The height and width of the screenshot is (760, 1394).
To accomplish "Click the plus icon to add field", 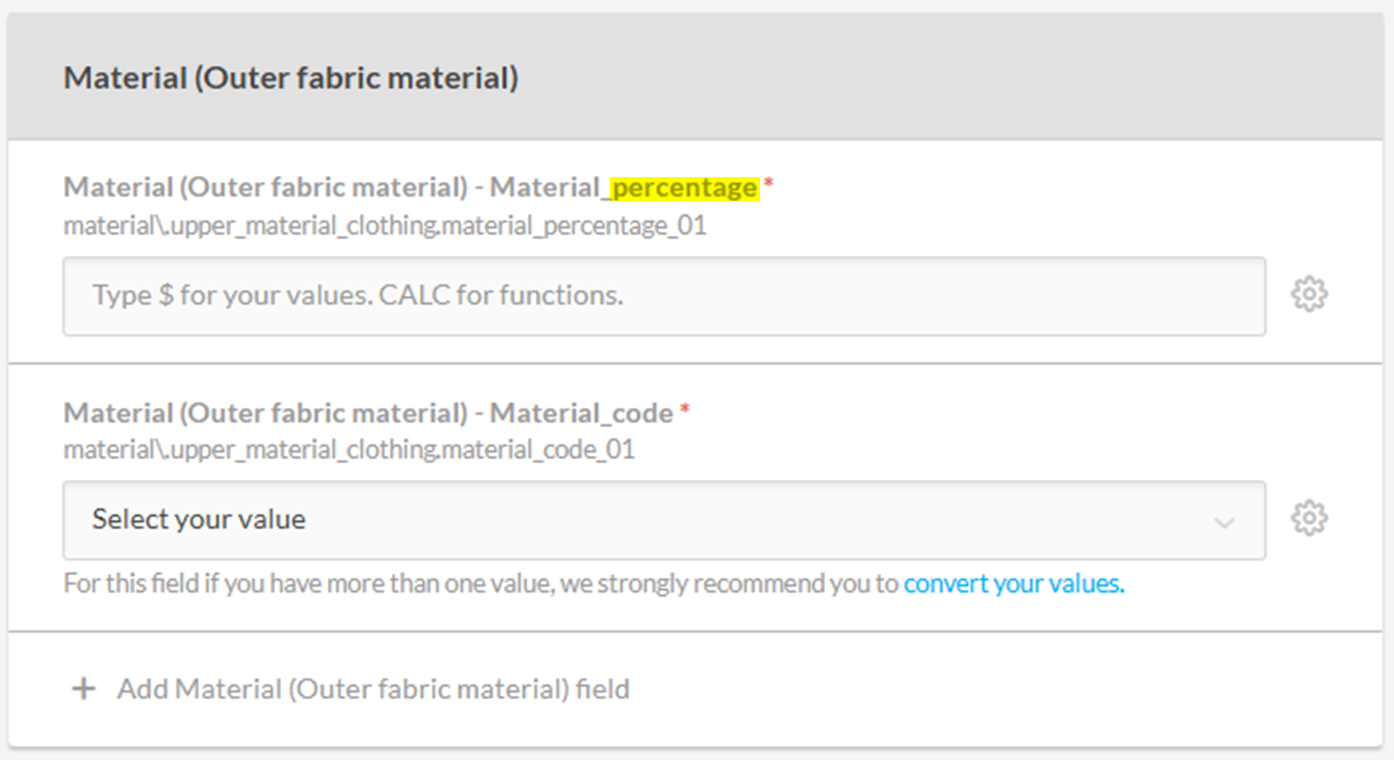I will (84, 689).
